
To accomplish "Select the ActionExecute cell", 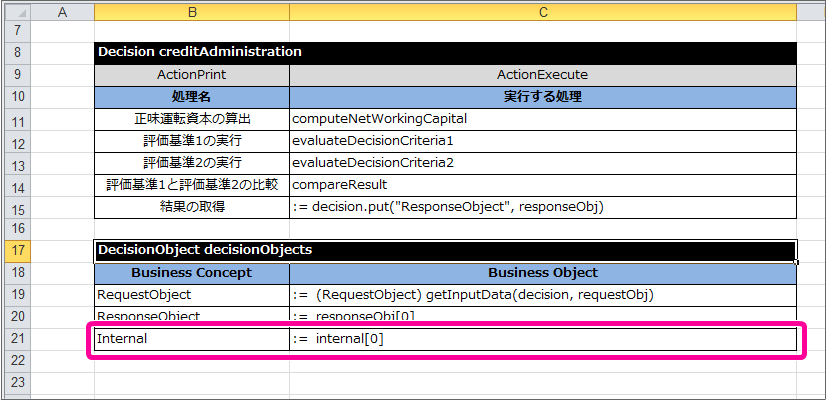I will coord(542,75).
